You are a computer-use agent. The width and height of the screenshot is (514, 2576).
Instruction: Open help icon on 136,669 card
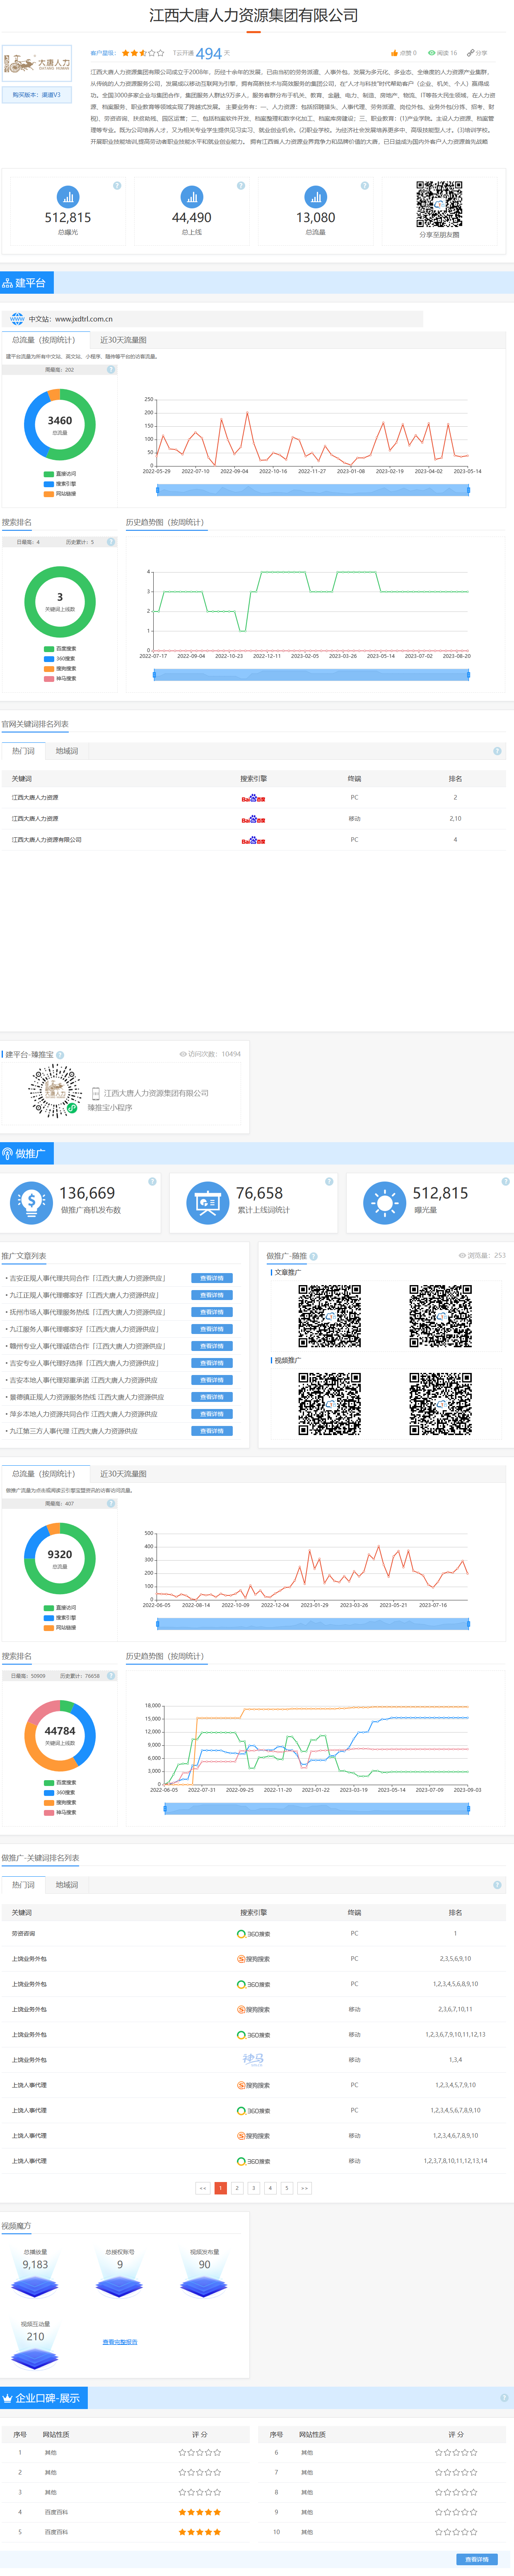point(152,1181)
